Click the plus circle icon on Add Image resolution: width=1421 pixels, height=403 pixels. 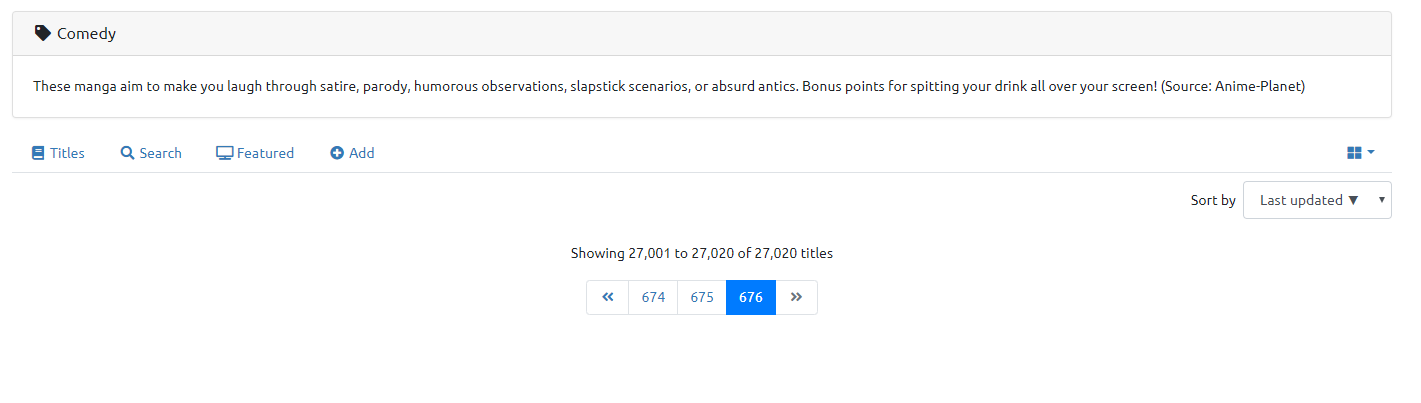point(337,153)
